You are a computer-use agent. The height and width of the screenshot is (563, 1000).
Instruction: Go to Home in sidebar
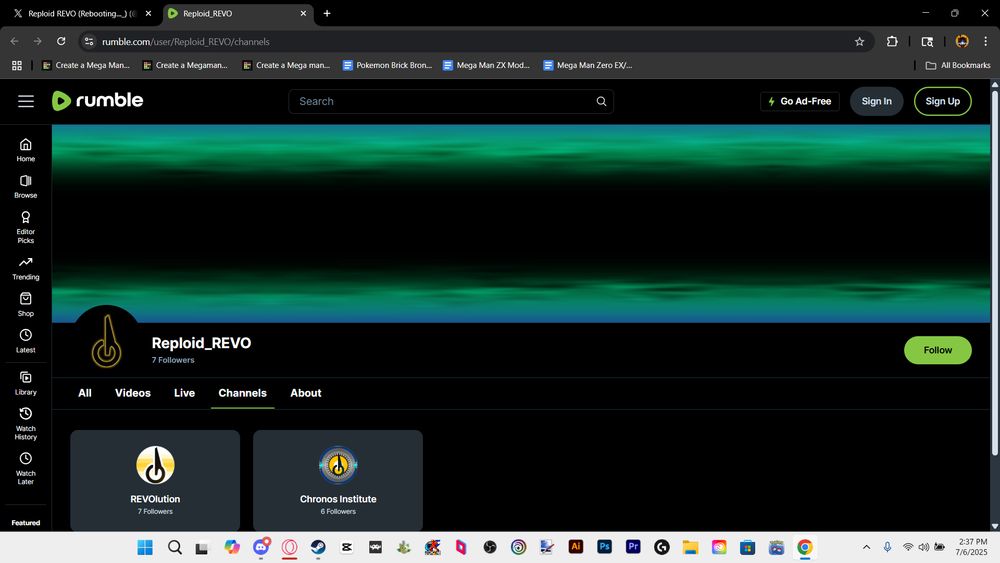tap(26, 150)
